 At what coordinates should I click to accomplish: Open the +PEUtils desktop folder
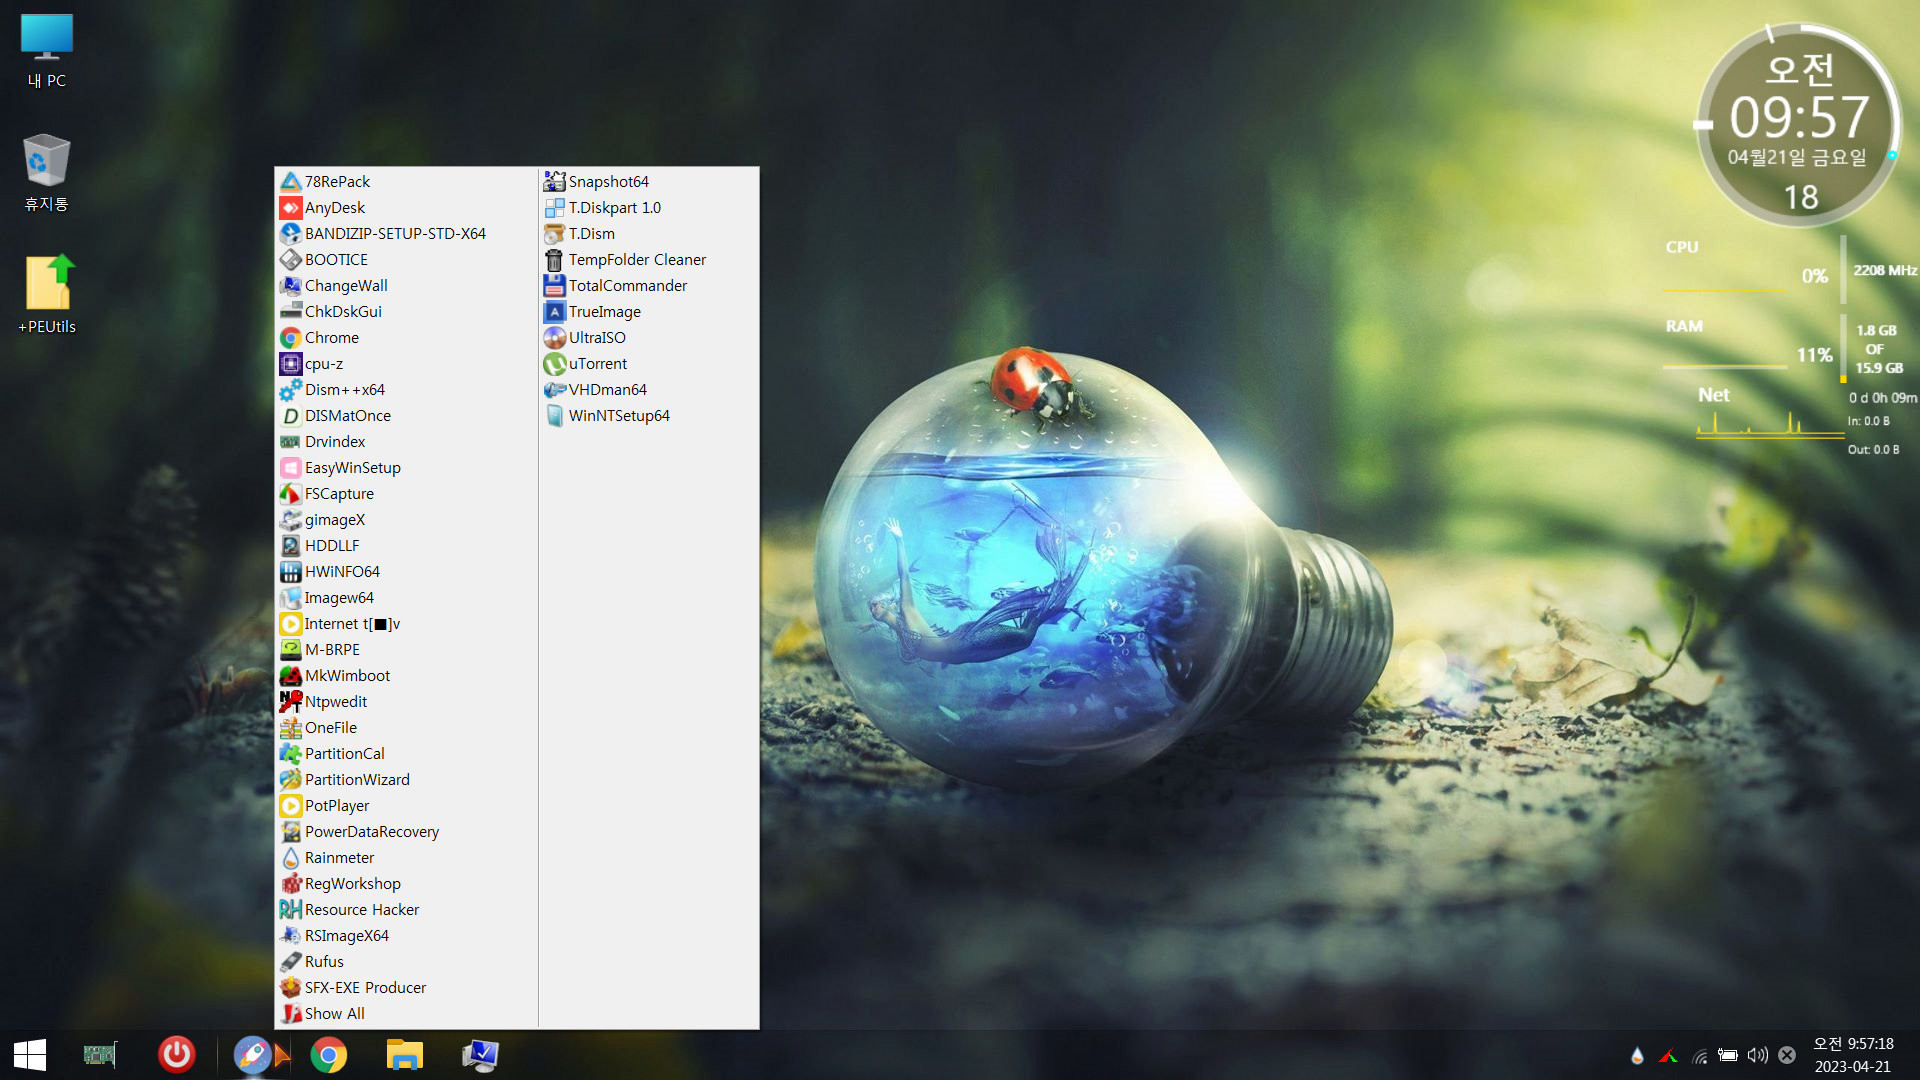[x=47, y=296]
